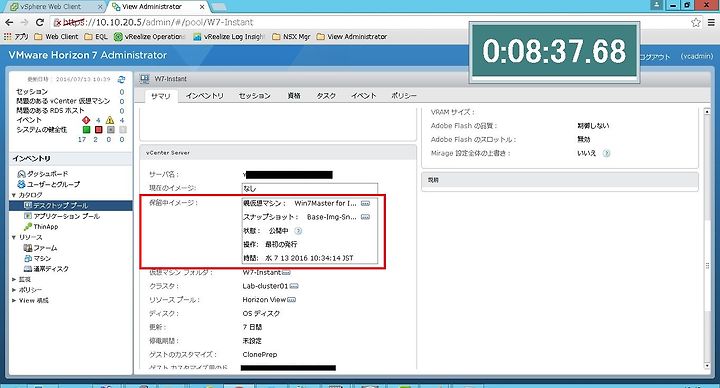Switch to Events (イベント) tab
This screenshot has width=720, height=388.
364,96
